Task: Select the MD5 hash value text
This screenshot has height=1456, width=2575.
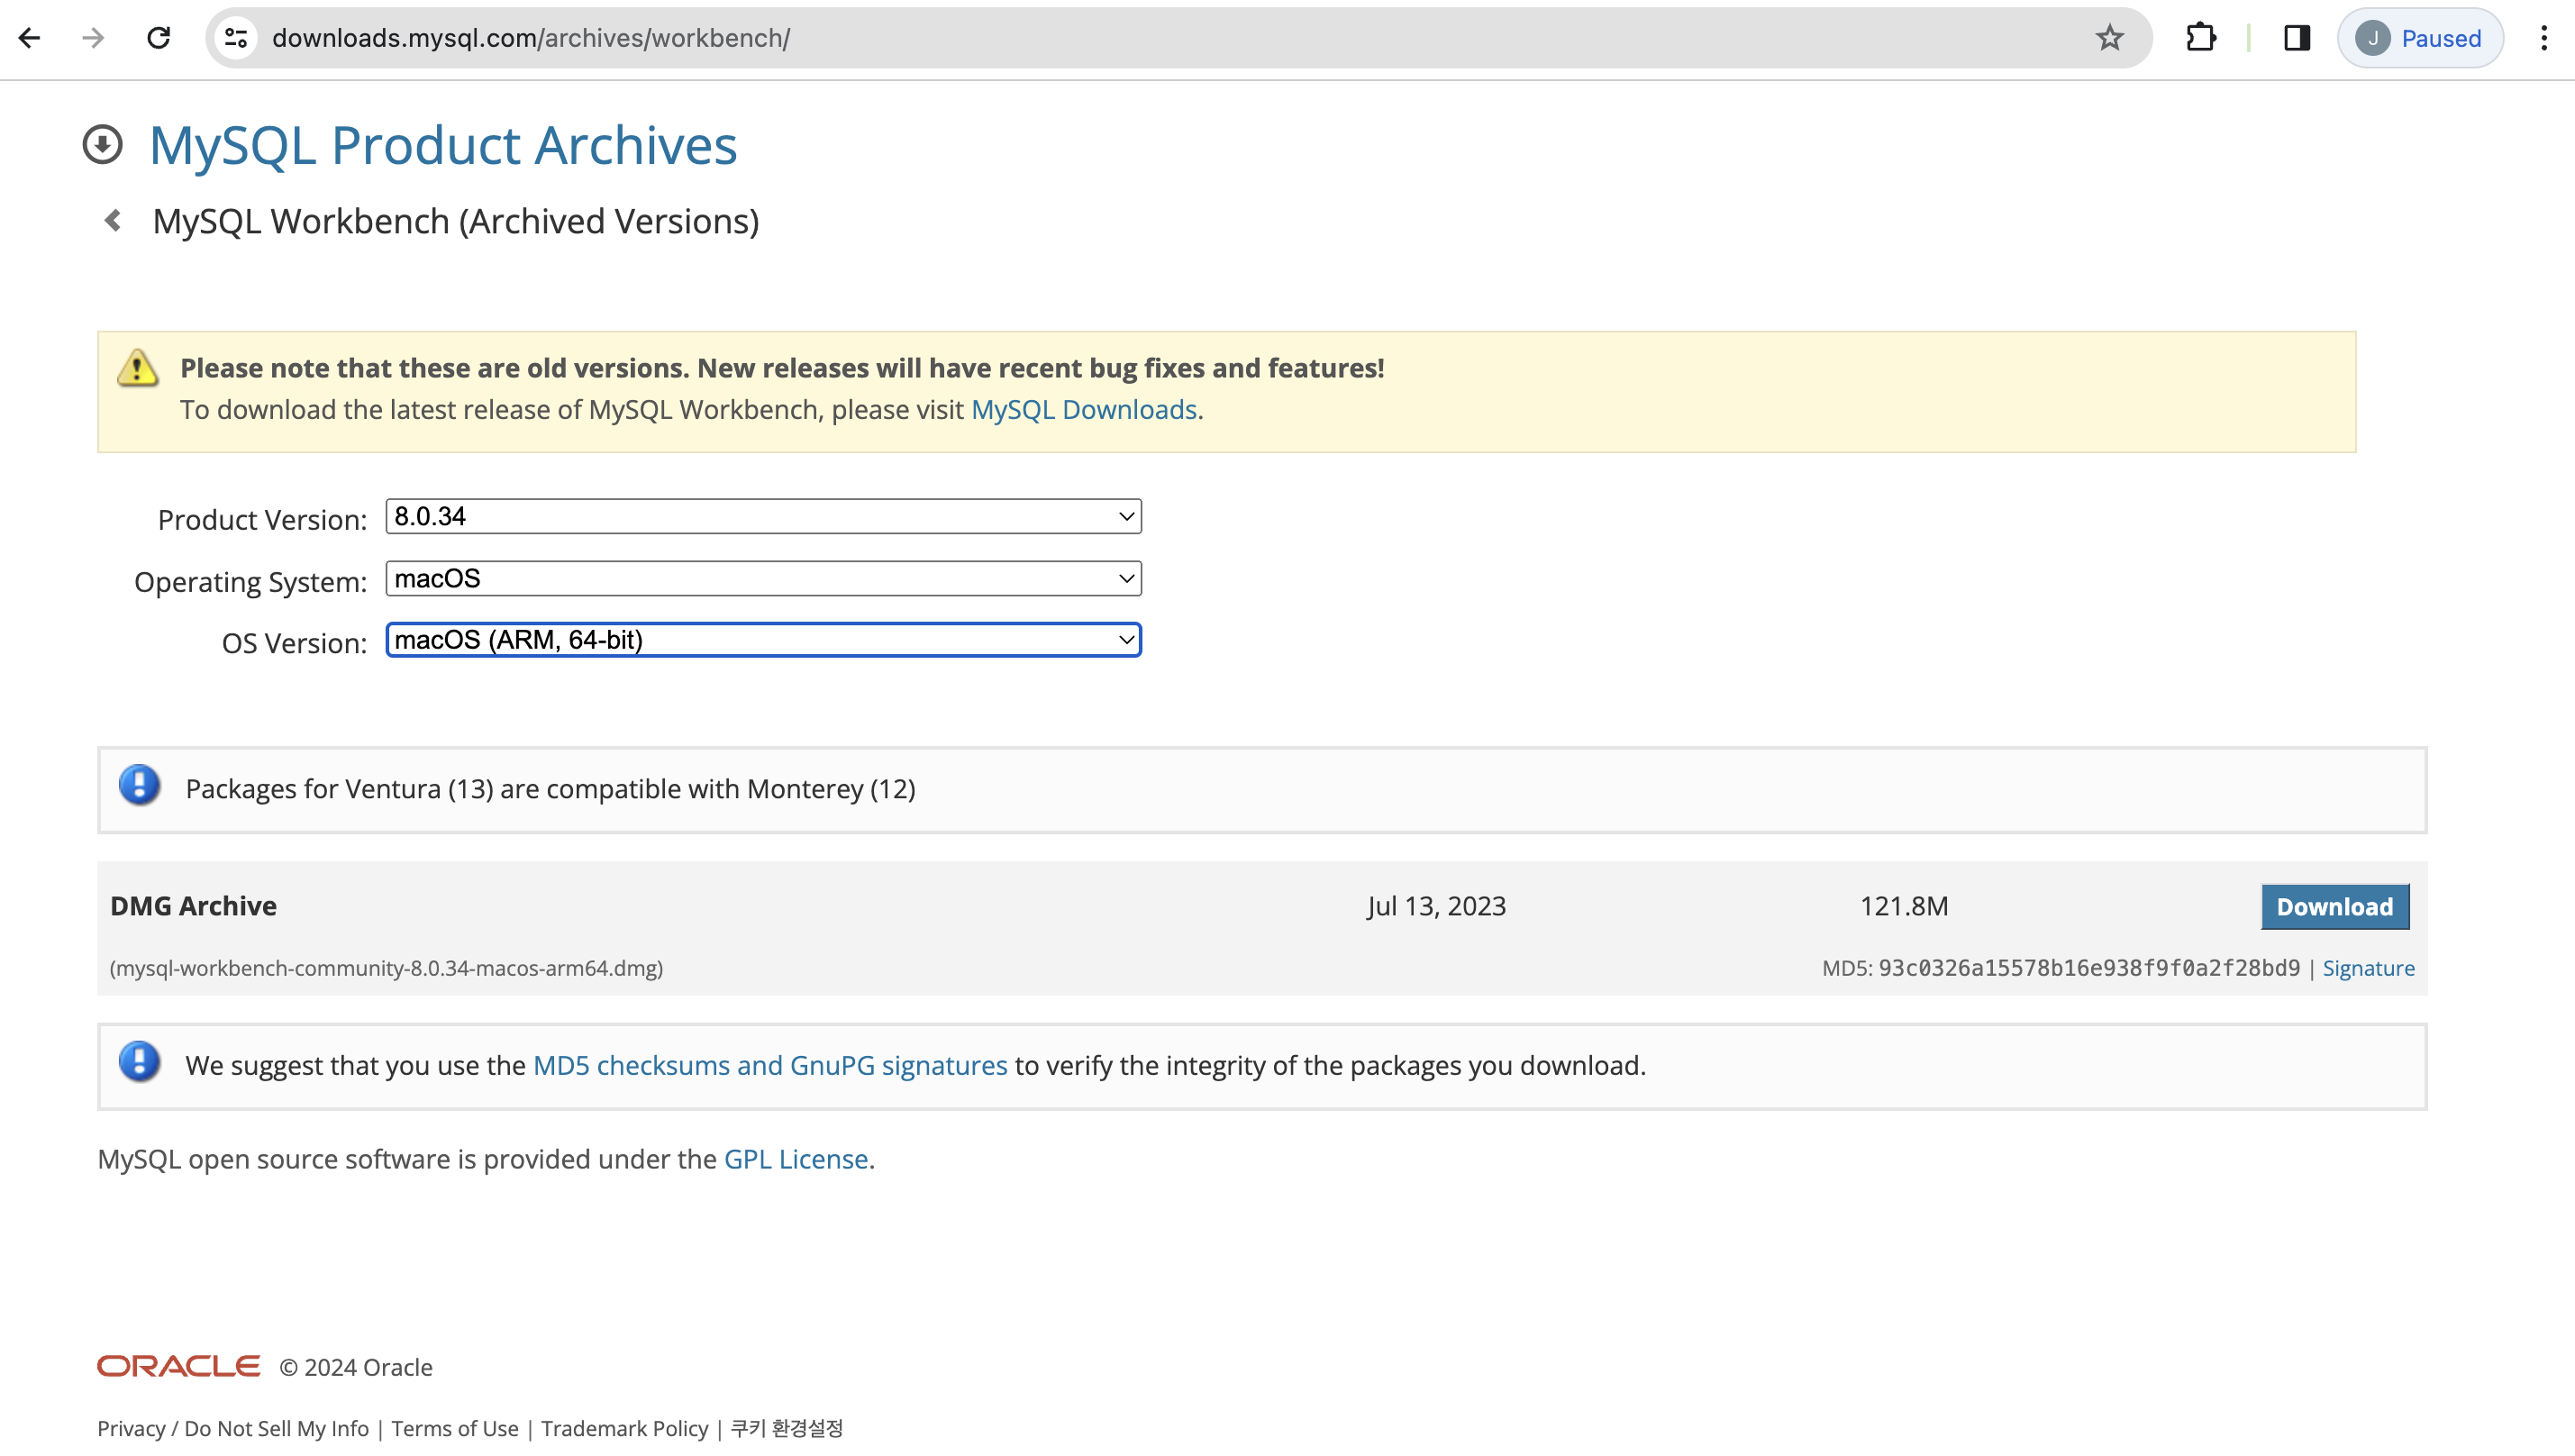Action: (x=2089, y=968)
